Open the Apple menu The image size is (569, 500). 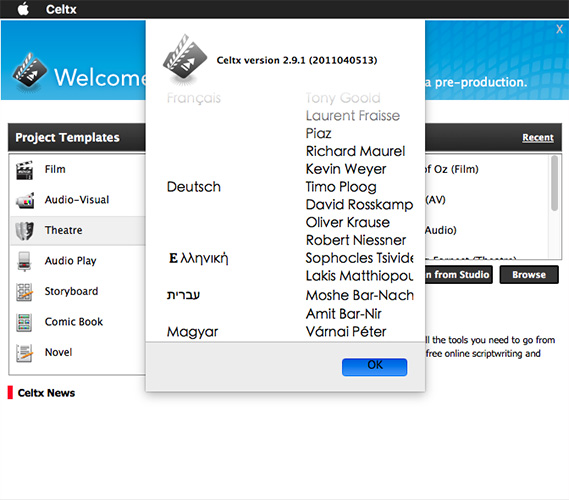coord(23,9)
